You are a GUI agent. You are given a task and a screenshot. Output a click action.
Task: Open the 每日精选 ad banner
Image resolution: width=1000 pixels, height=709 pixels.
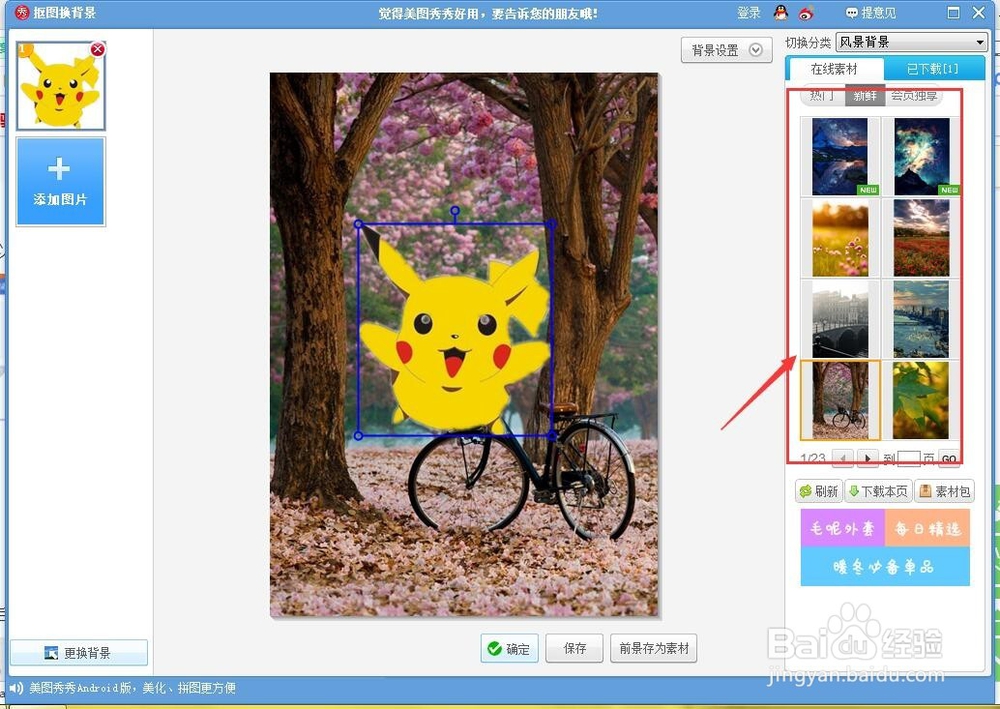(x=927, y=528)
